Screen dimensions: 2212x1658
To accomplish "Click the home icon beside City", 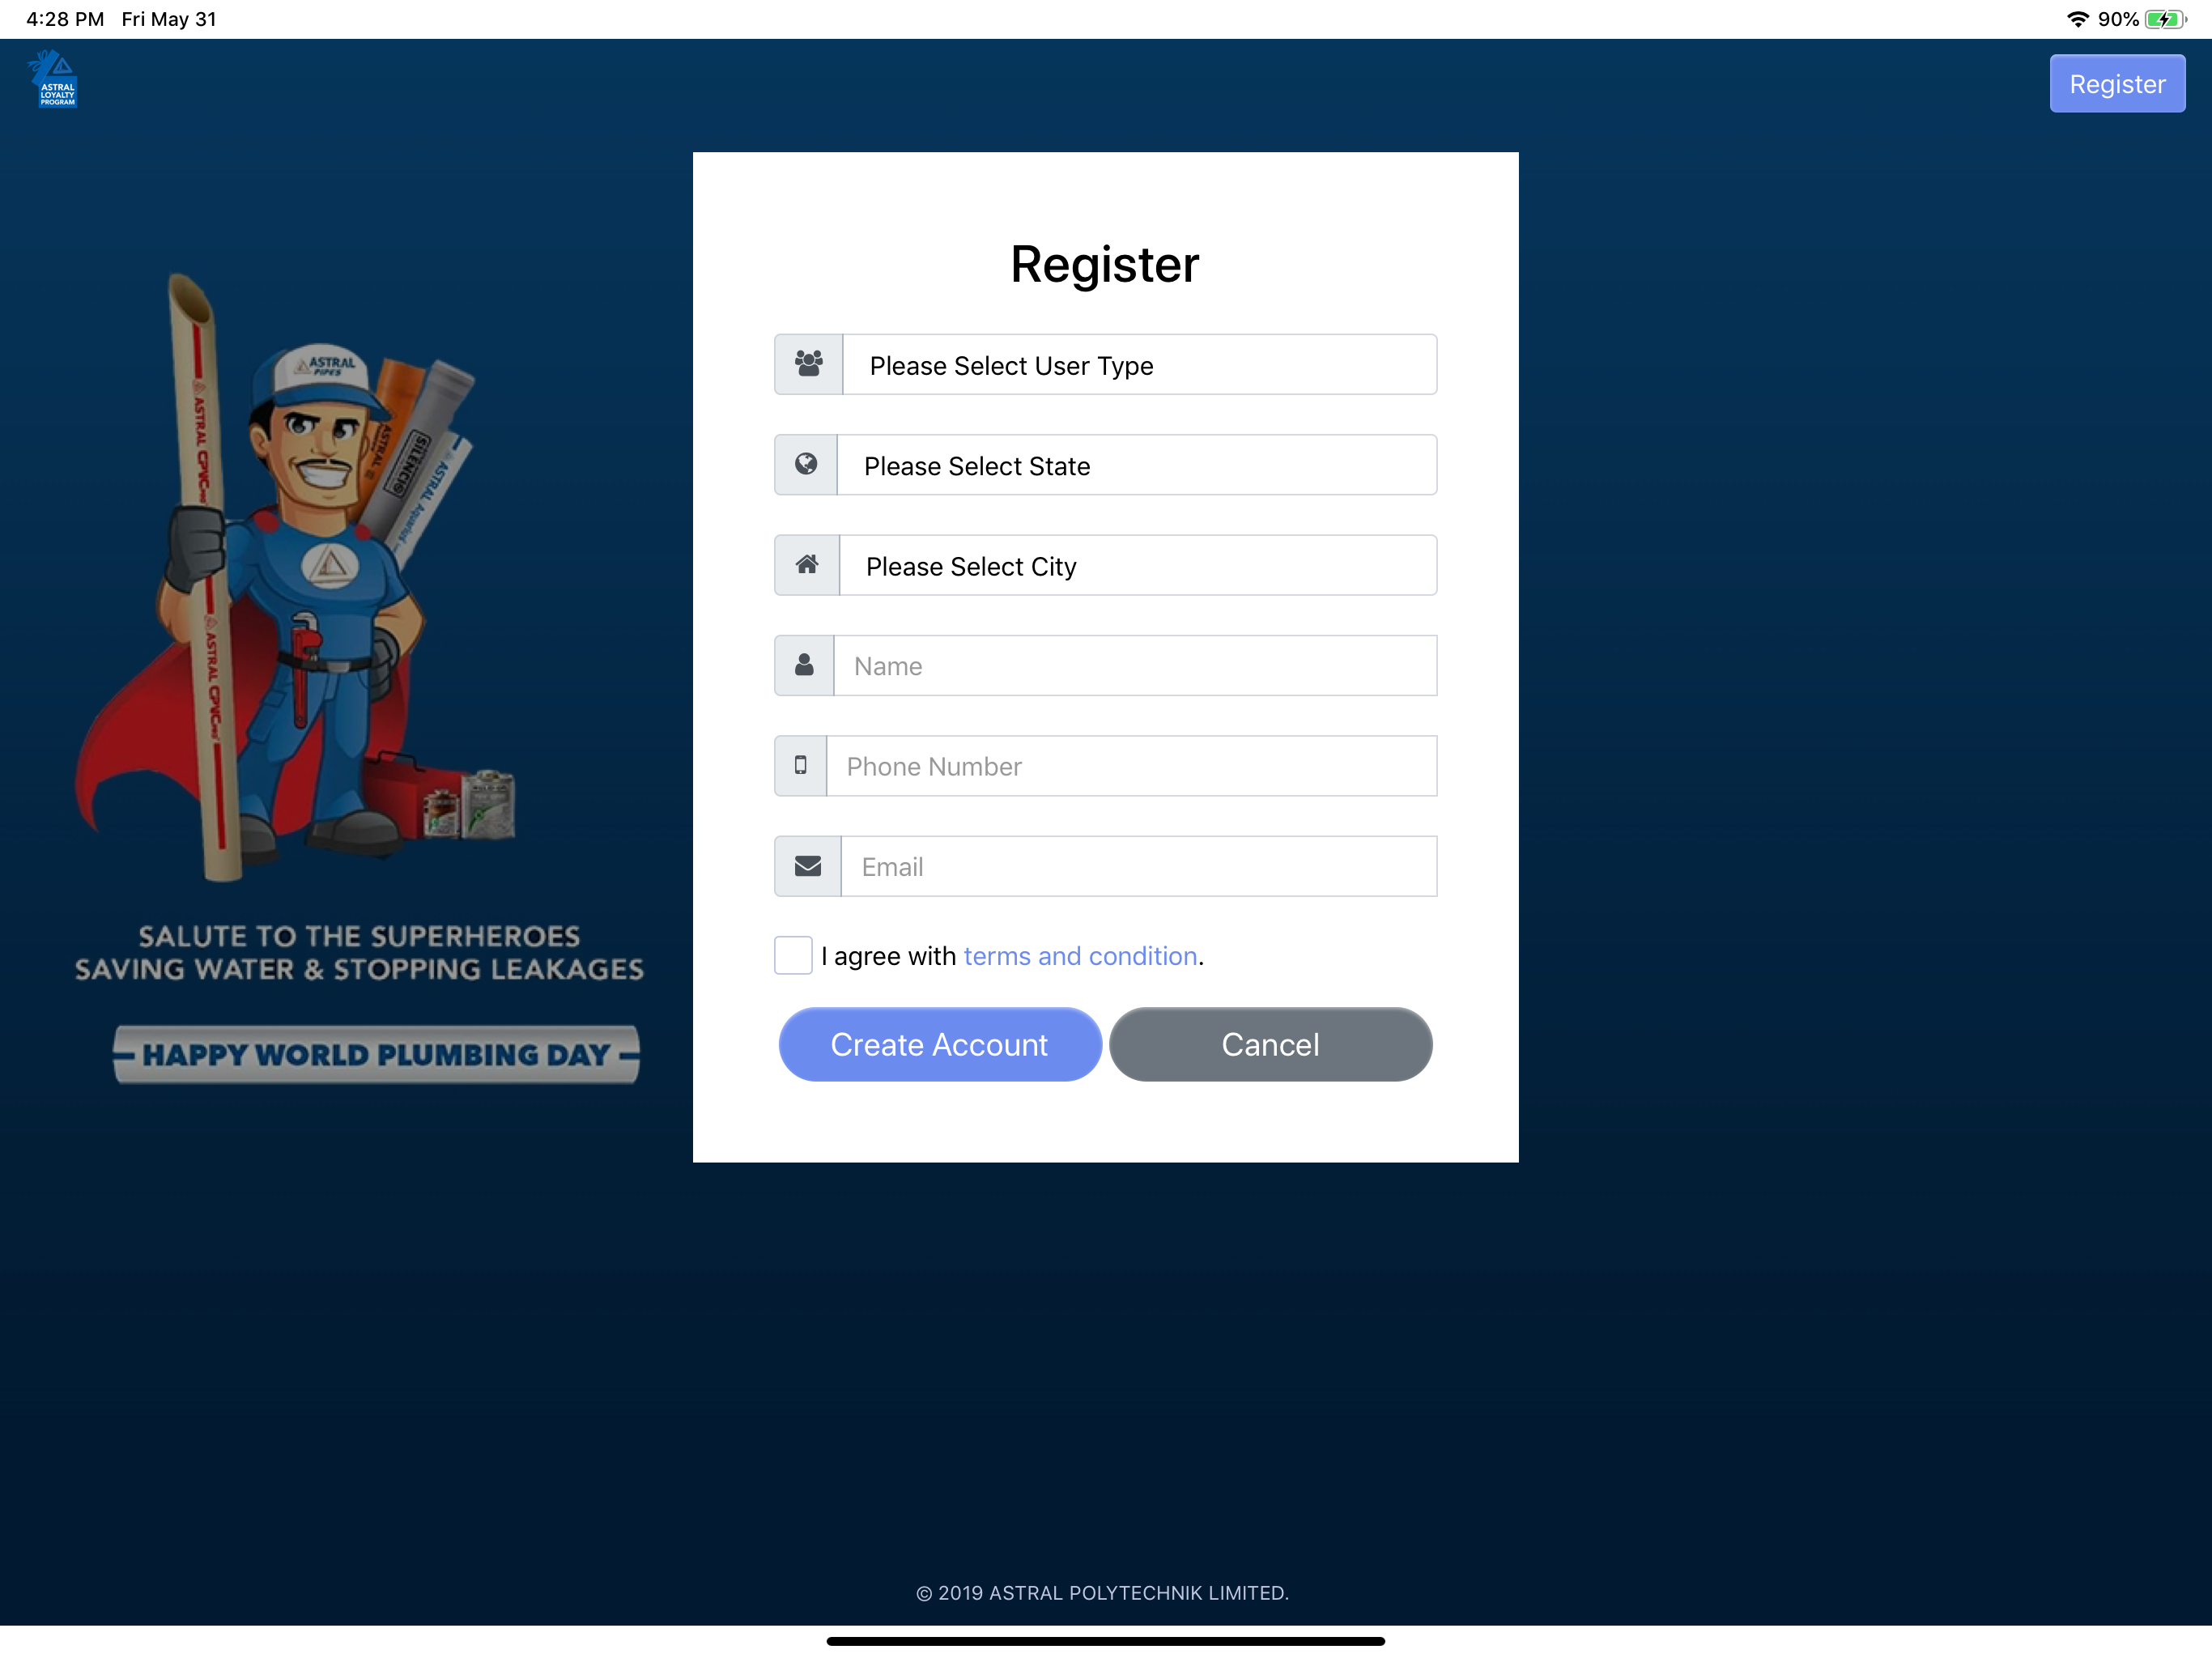I will 807,565.
